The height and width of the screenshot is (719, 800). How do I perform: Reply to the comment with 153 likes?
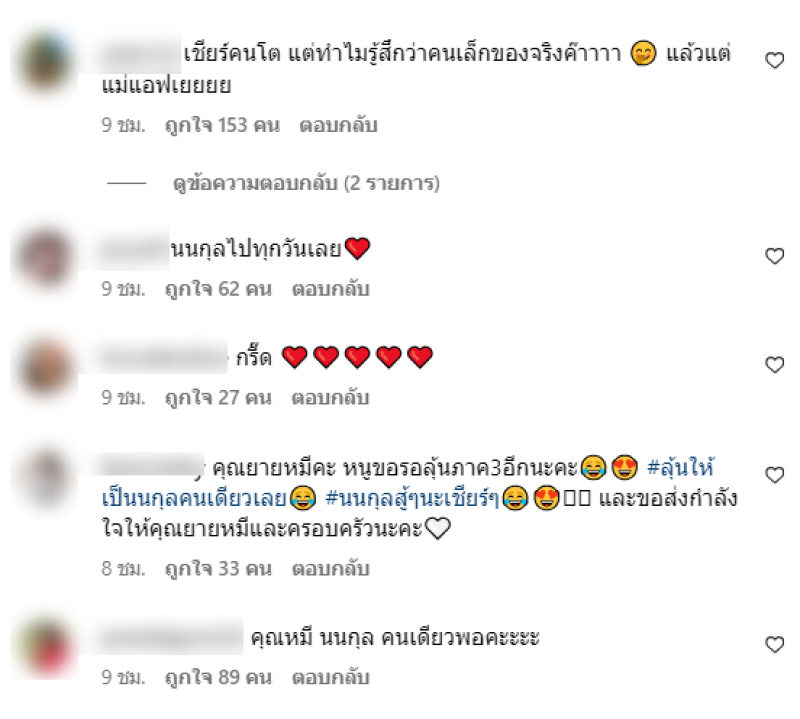point(338,125)
